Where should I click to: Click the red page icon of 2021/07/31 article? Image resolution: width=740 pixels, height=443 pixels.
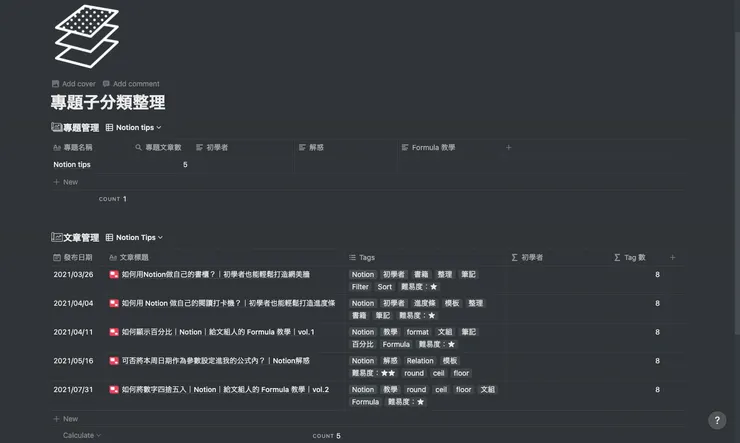(x=114, y=390)
